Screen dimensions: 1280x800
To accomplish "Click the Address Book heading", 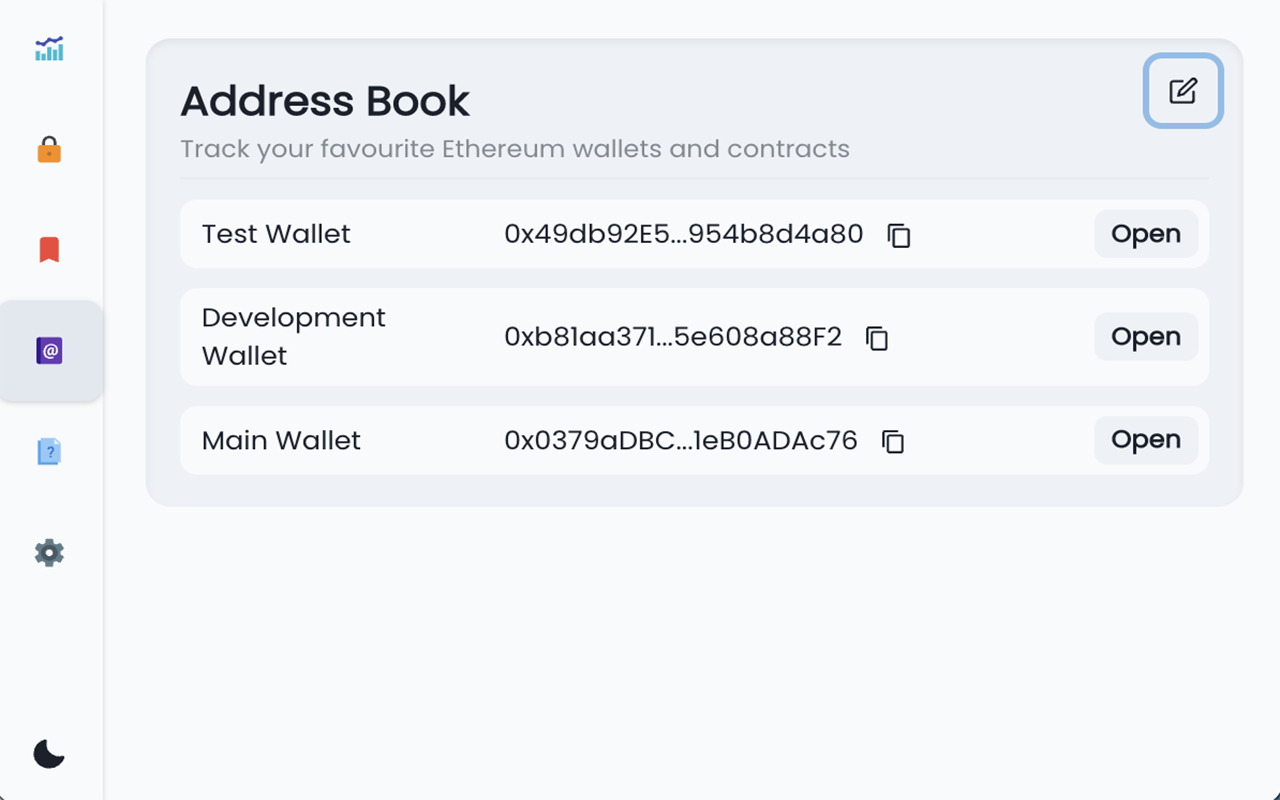I will 324,100.
